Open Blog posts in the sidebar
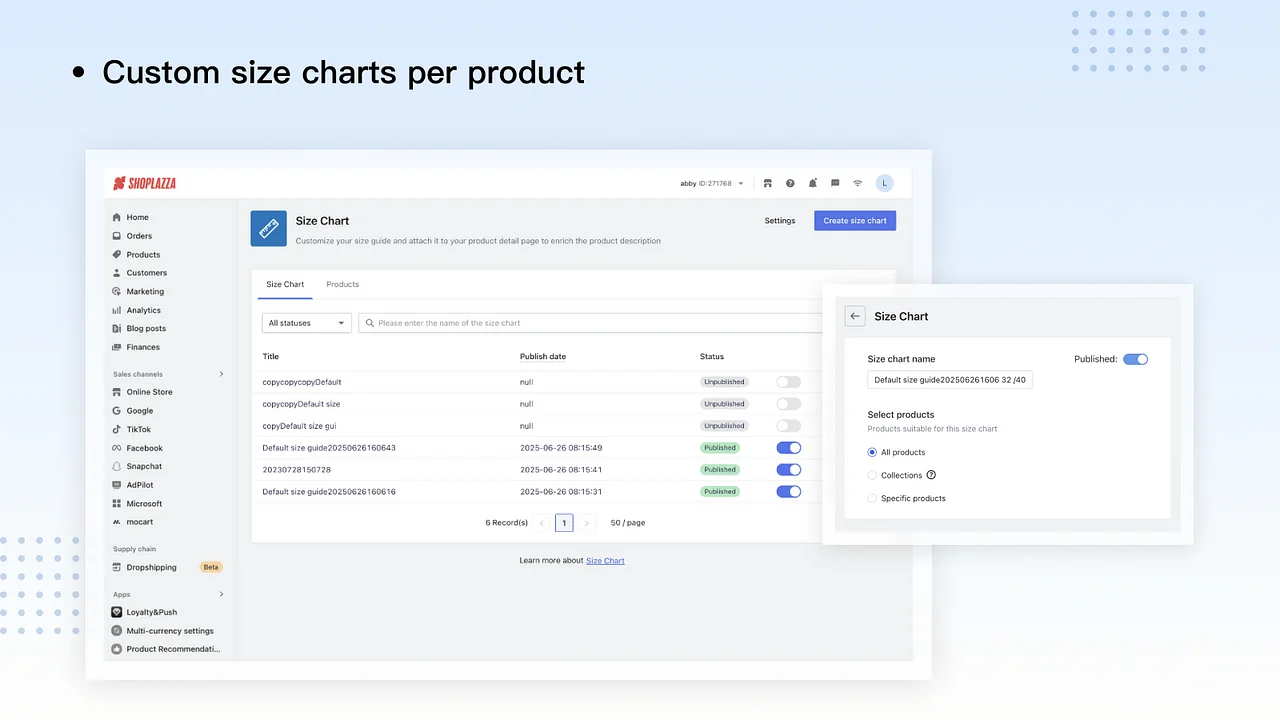Image resolution: width=1280 pixels, height=720 pixels. click(144, 328)
